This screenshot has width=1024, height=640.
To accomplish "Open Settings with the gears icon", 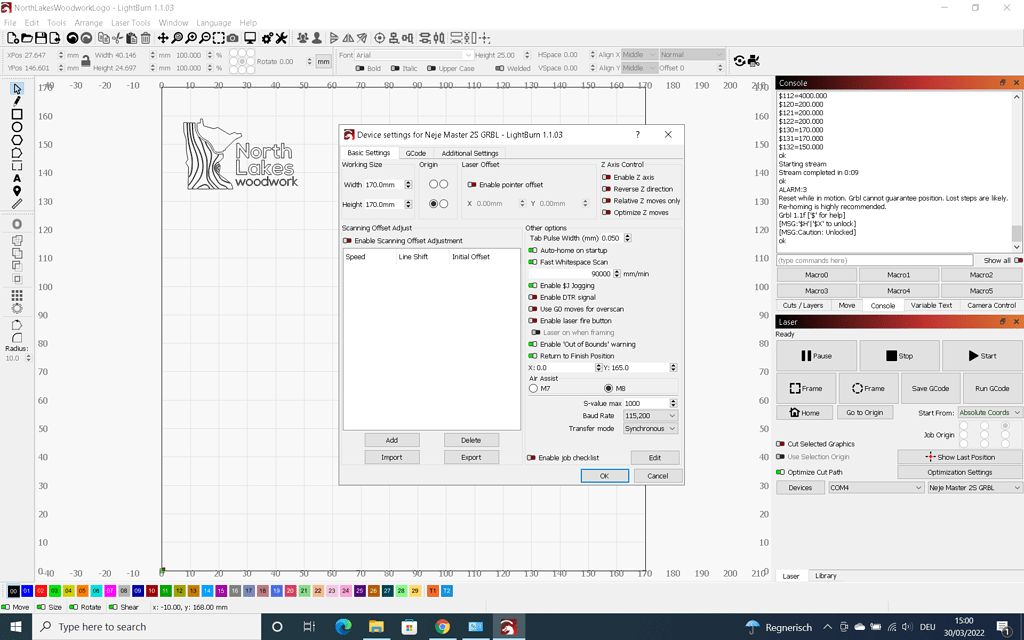I will (x=267, y=39).
